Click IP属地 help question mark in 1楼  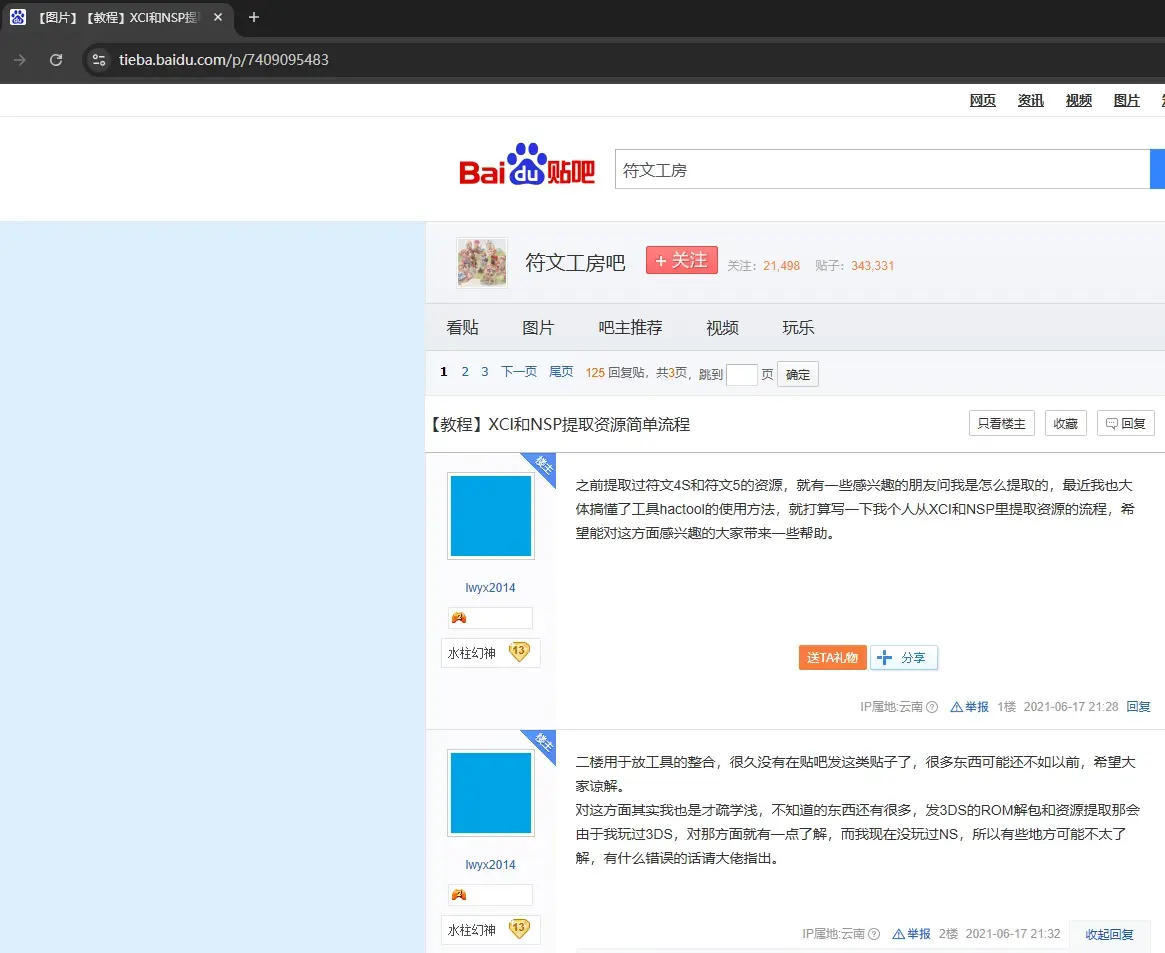click(x=932, y=707)
